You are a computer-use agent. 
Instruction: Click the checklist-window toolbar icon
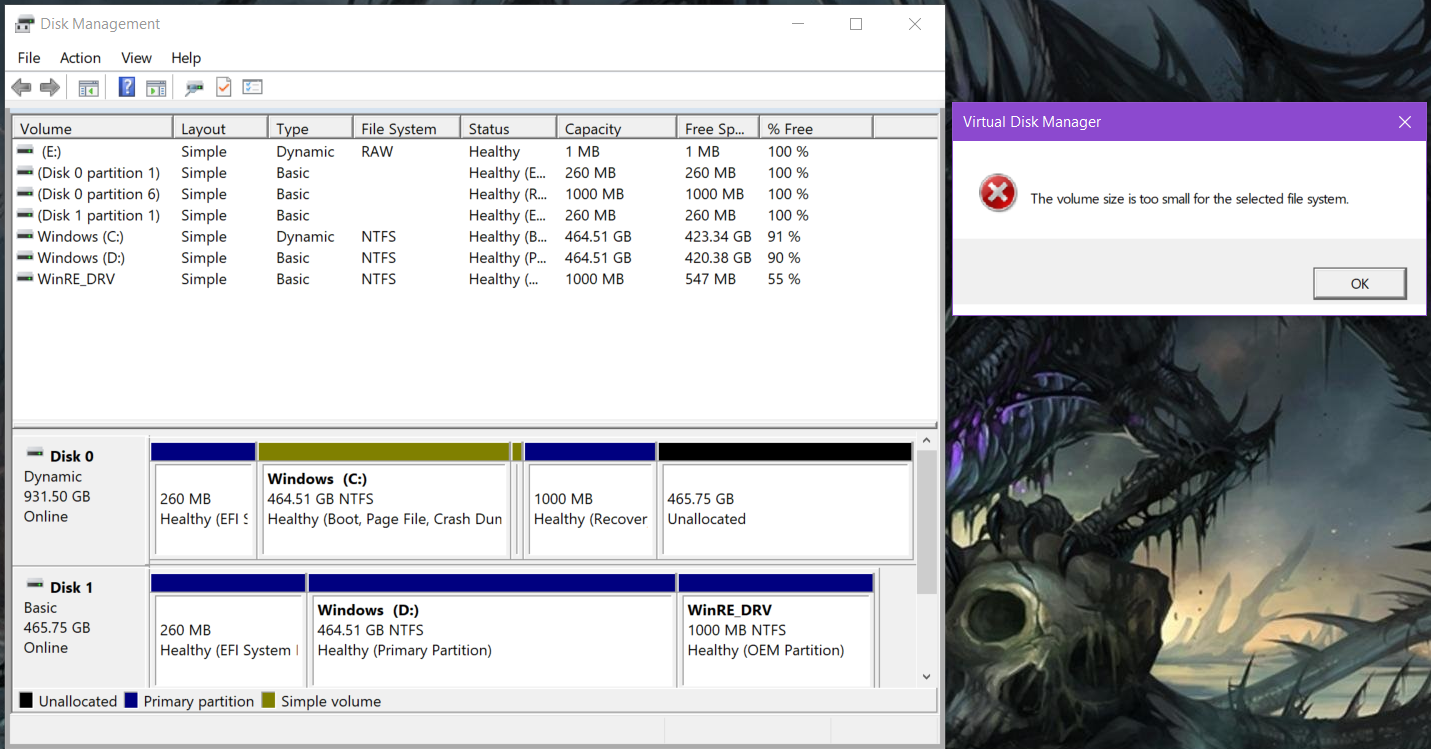tap(252, 87)
